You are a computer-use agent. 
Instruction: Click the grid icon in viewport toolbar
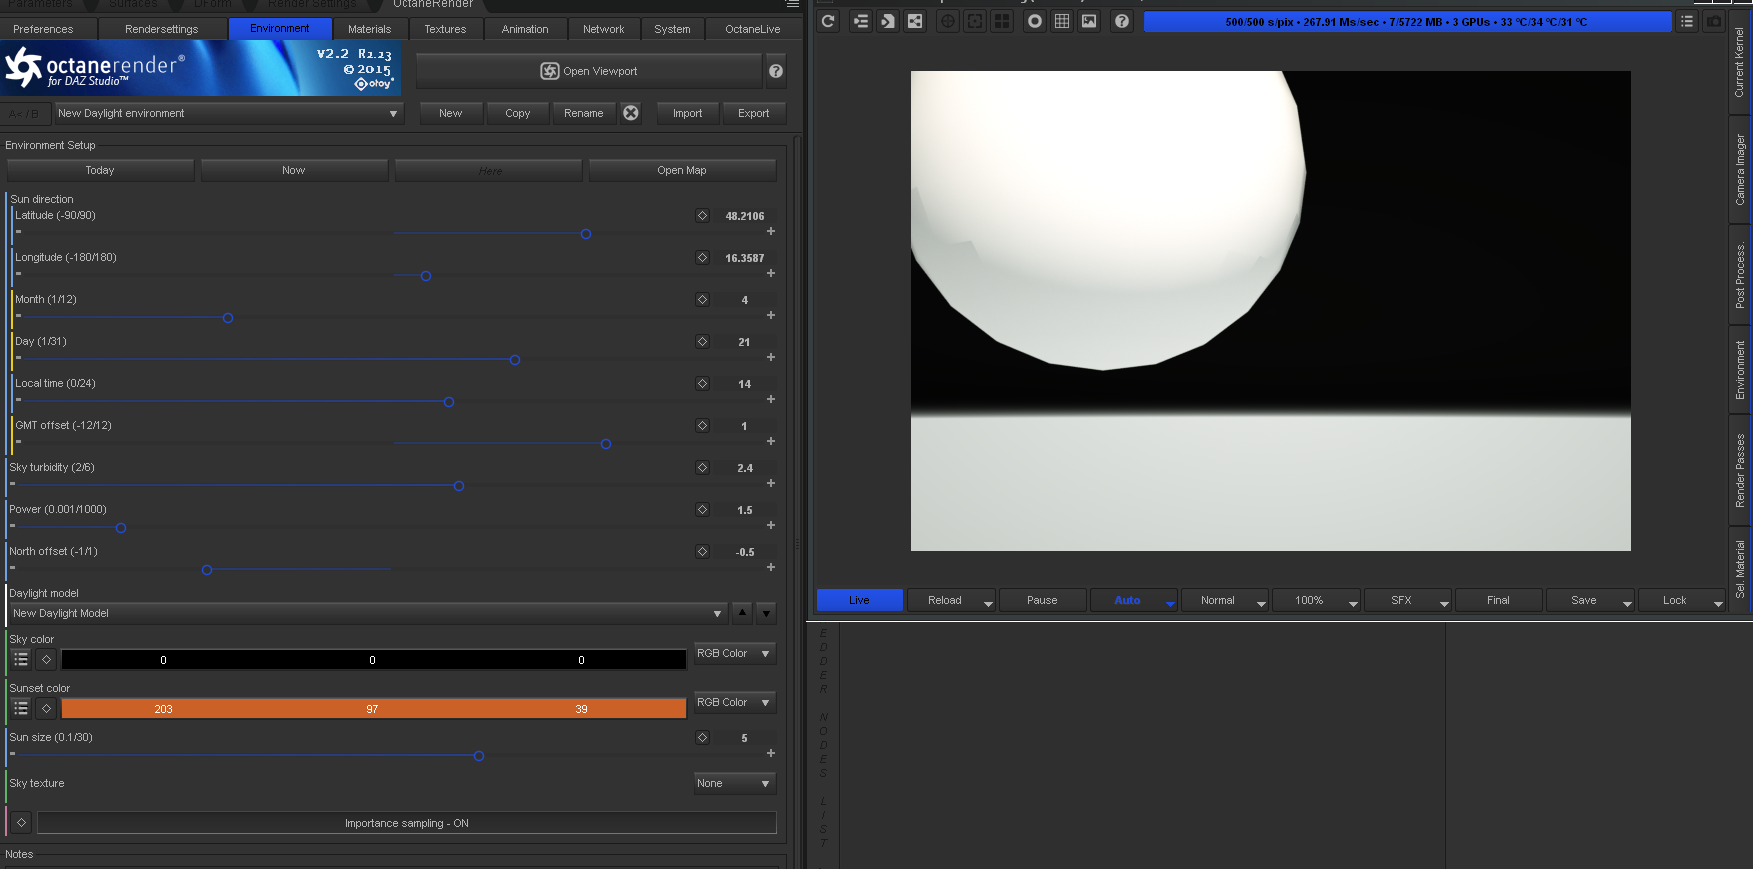[x=1062, y=21]
